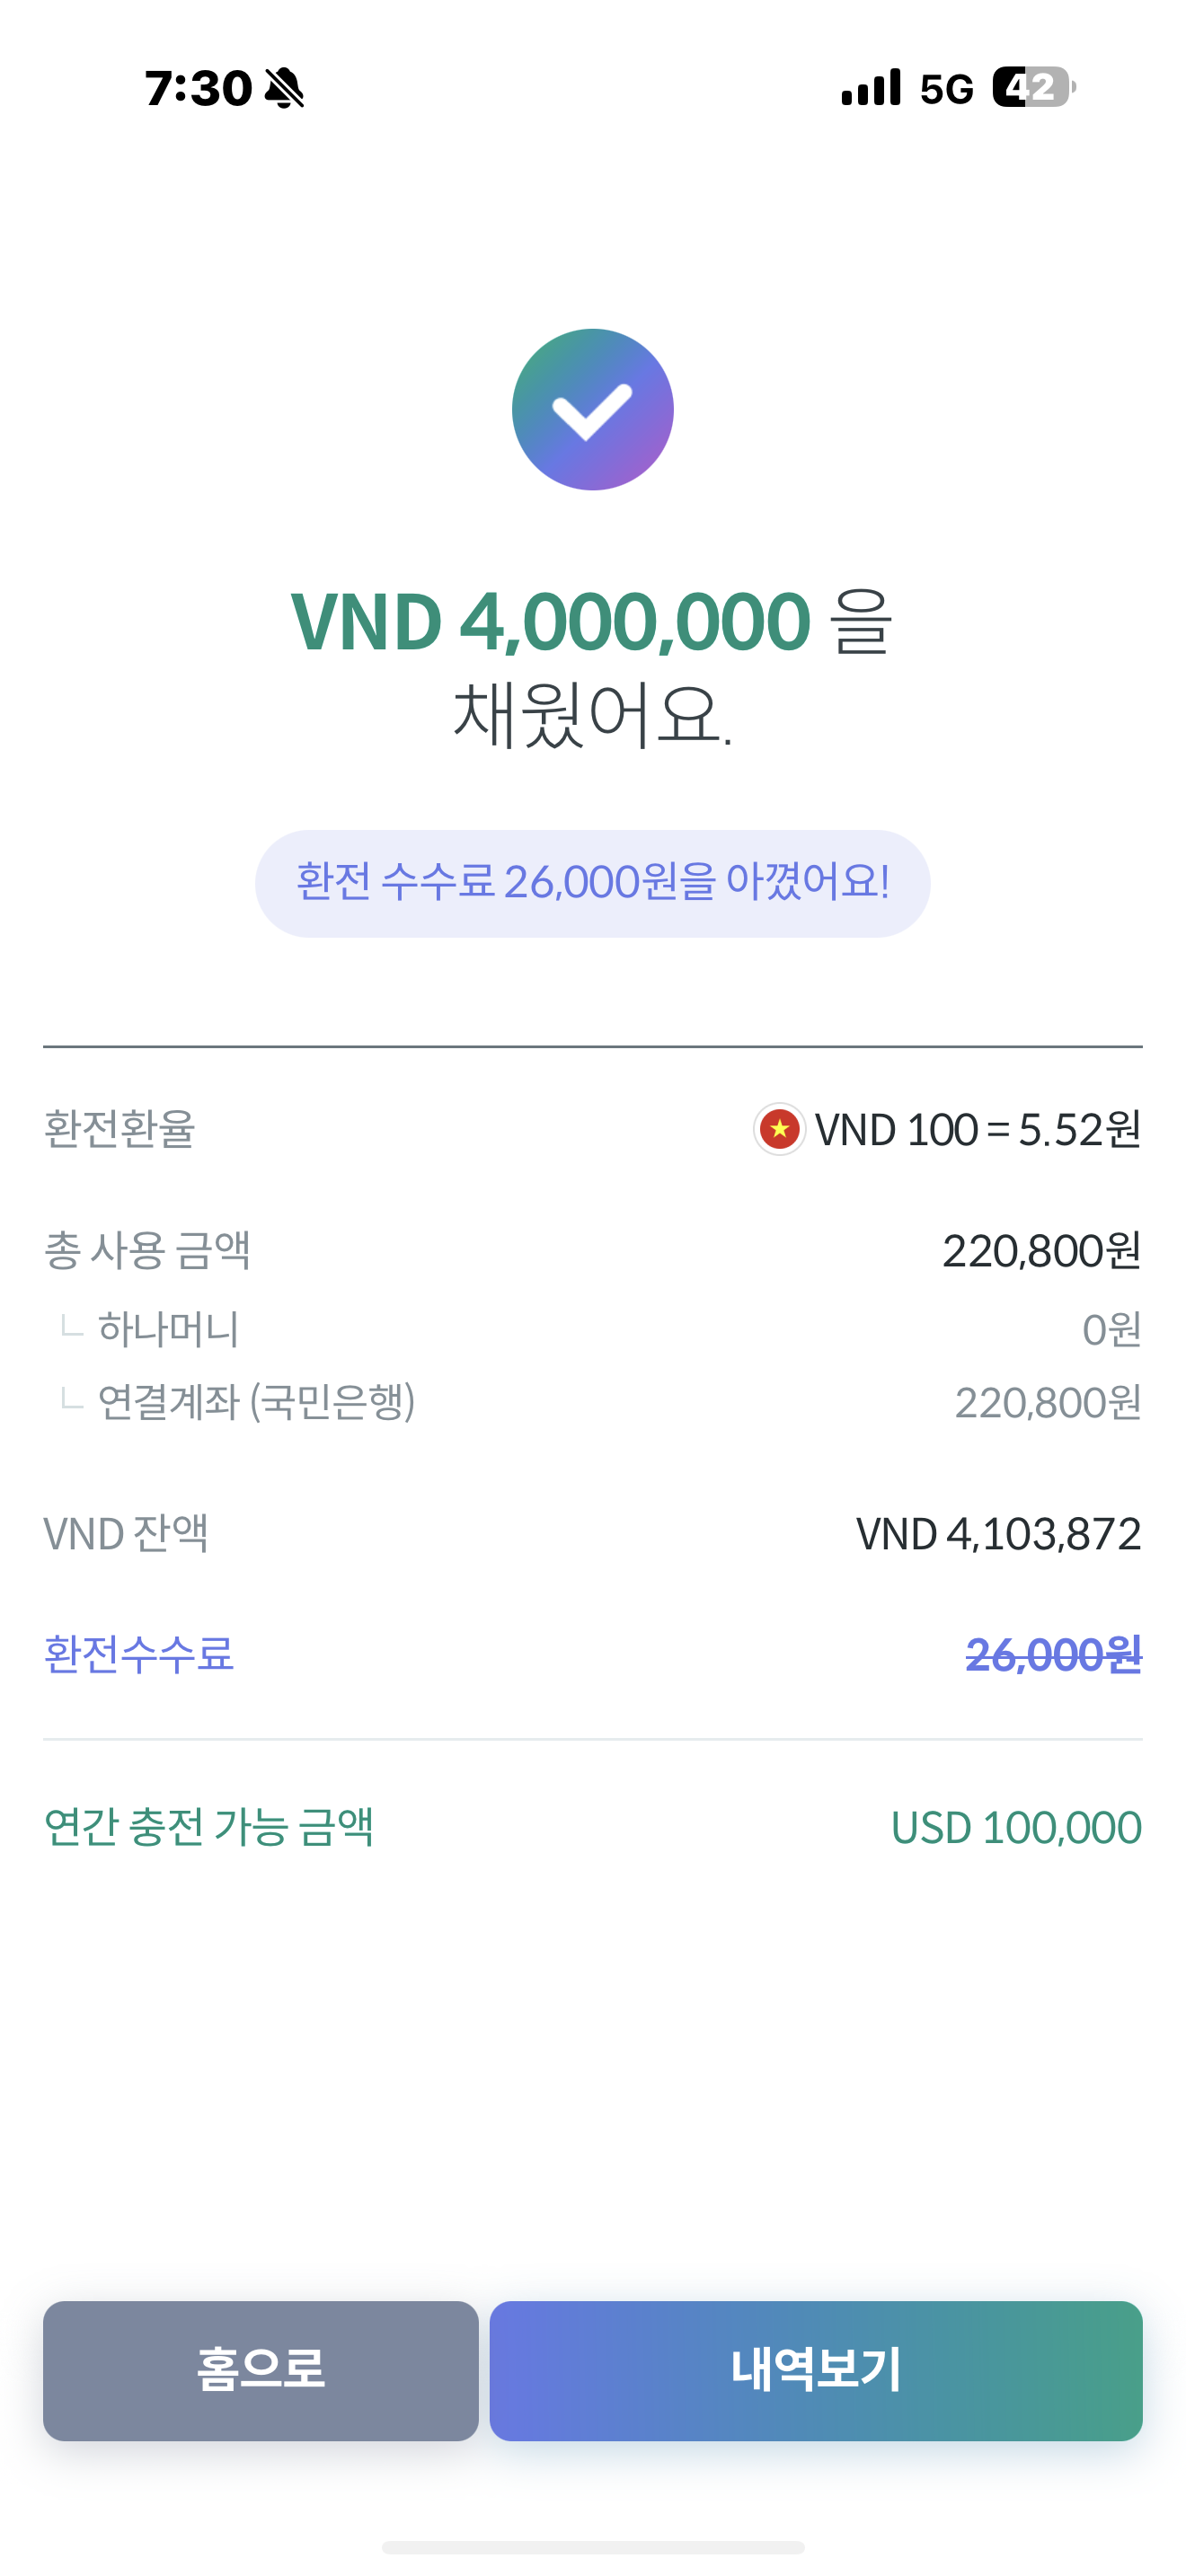Tap the VND 100 = 5.52원 exchange rate

click(977, 1130)
